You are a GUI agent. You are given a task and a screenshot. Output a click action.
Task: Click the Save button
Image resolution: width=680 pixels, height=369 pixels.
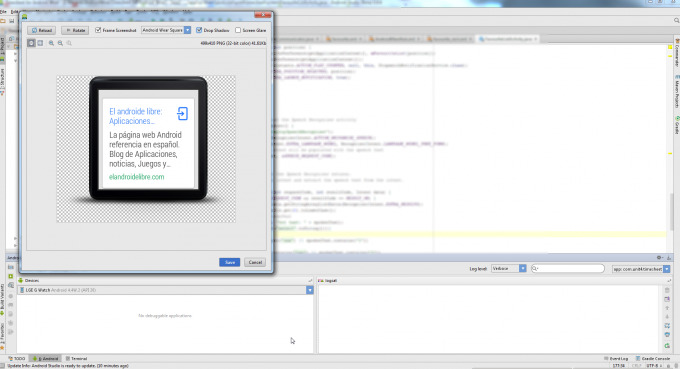229,262
